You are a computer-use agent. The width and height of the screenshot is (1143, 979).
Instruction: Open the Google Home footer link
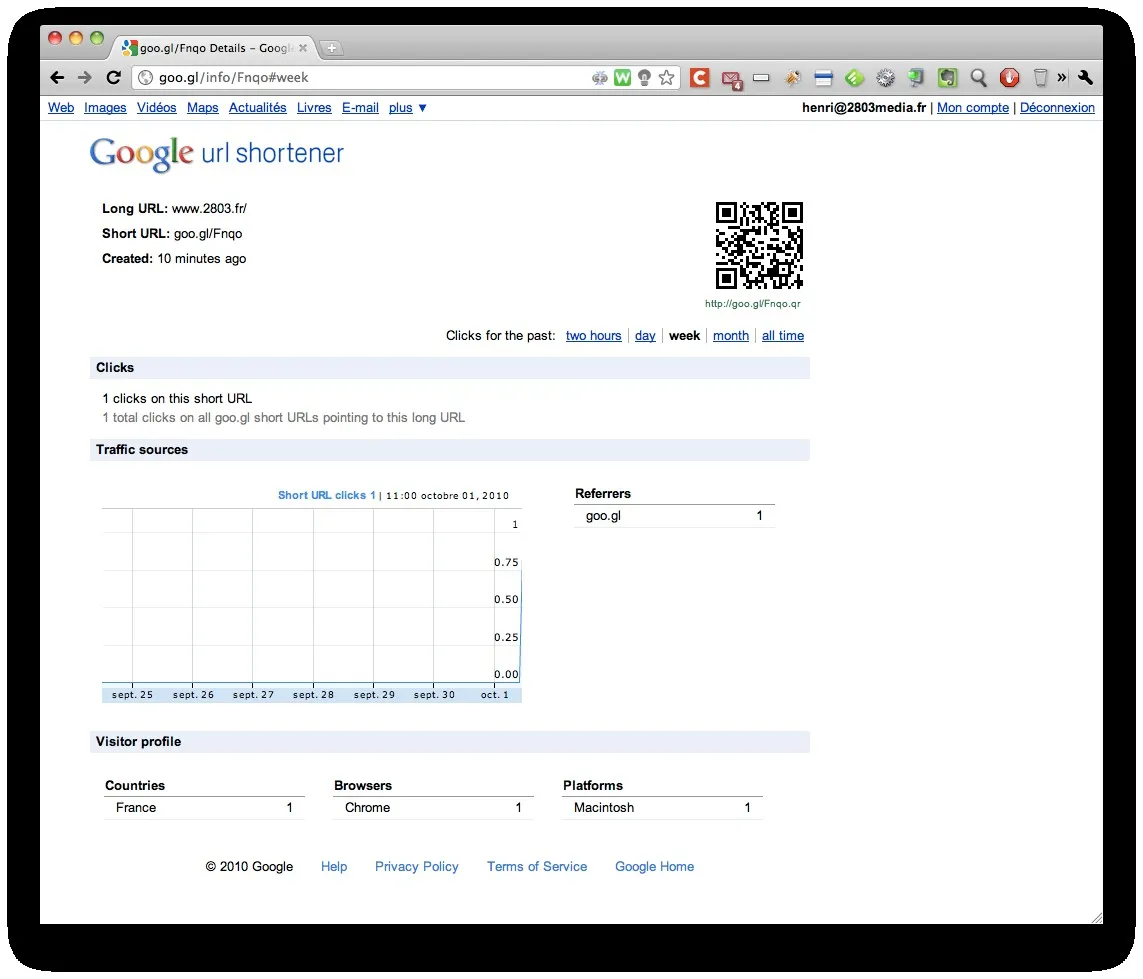(654, 866)
